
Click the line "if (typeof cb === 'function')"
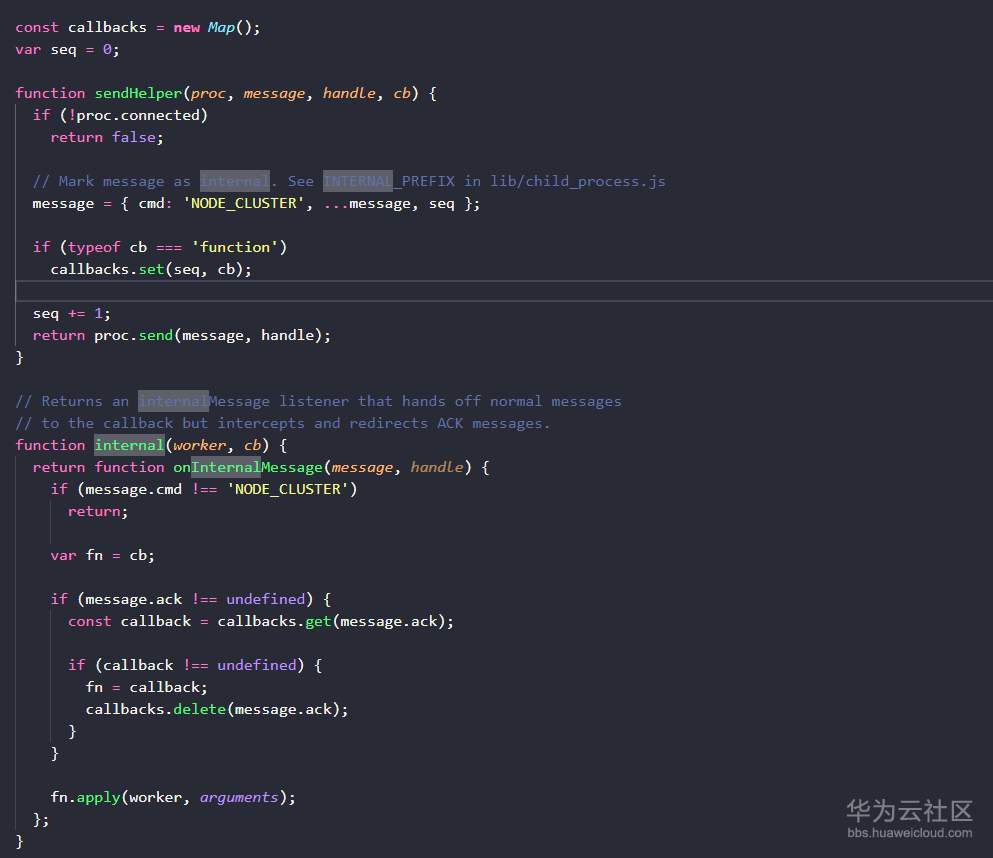pos(160,247)
